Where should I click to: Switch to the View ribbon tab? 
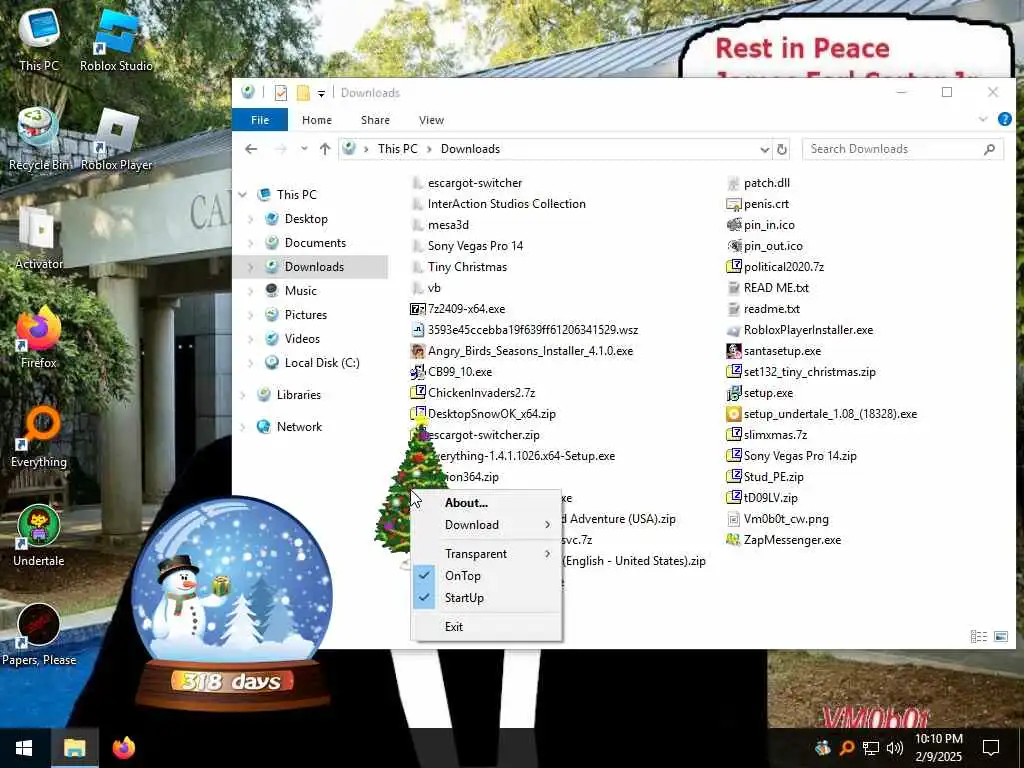[x=431, y=120]
